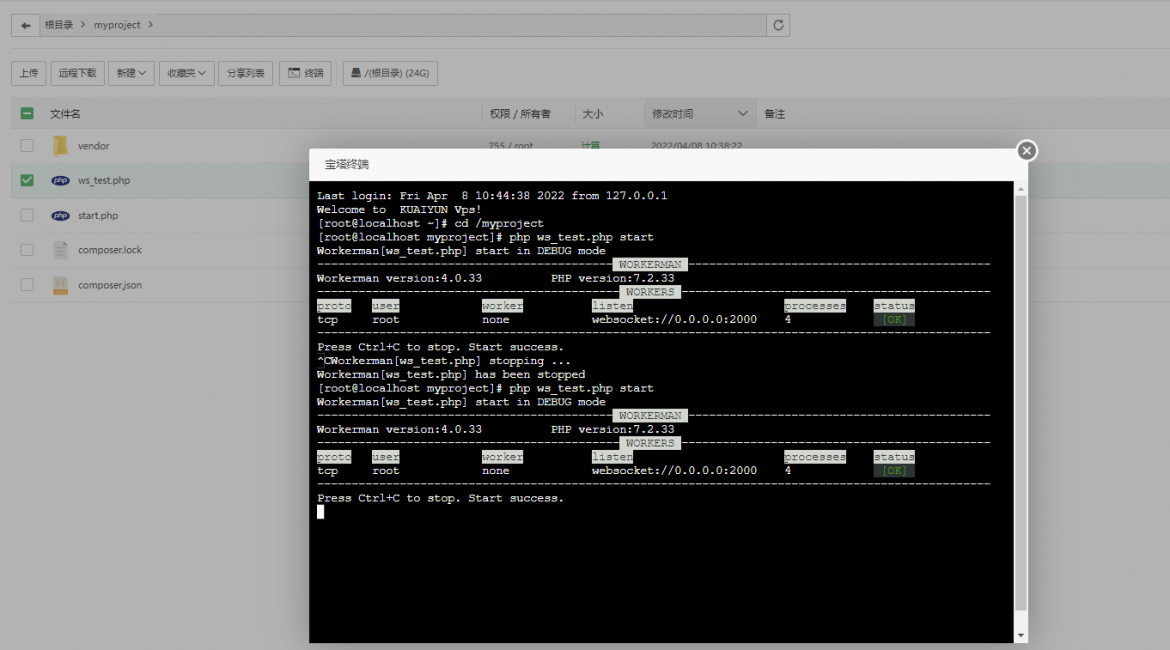Click the terminal cursor block
The height and width of the screenshot is (650, 1170).
pos(320,512)
